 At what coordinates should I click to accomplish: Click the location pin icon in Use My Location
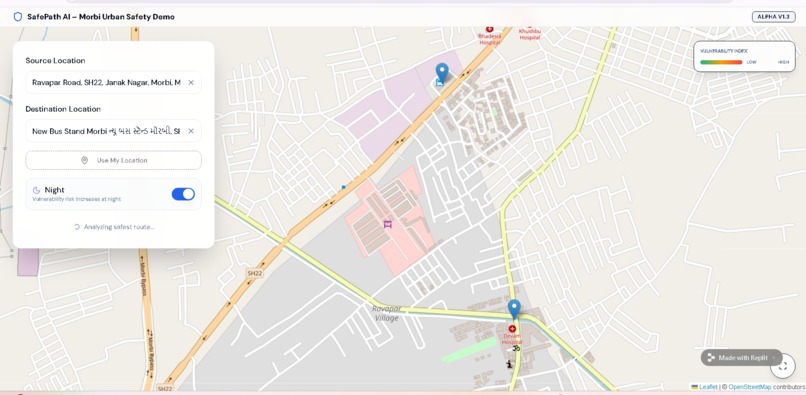85,160
